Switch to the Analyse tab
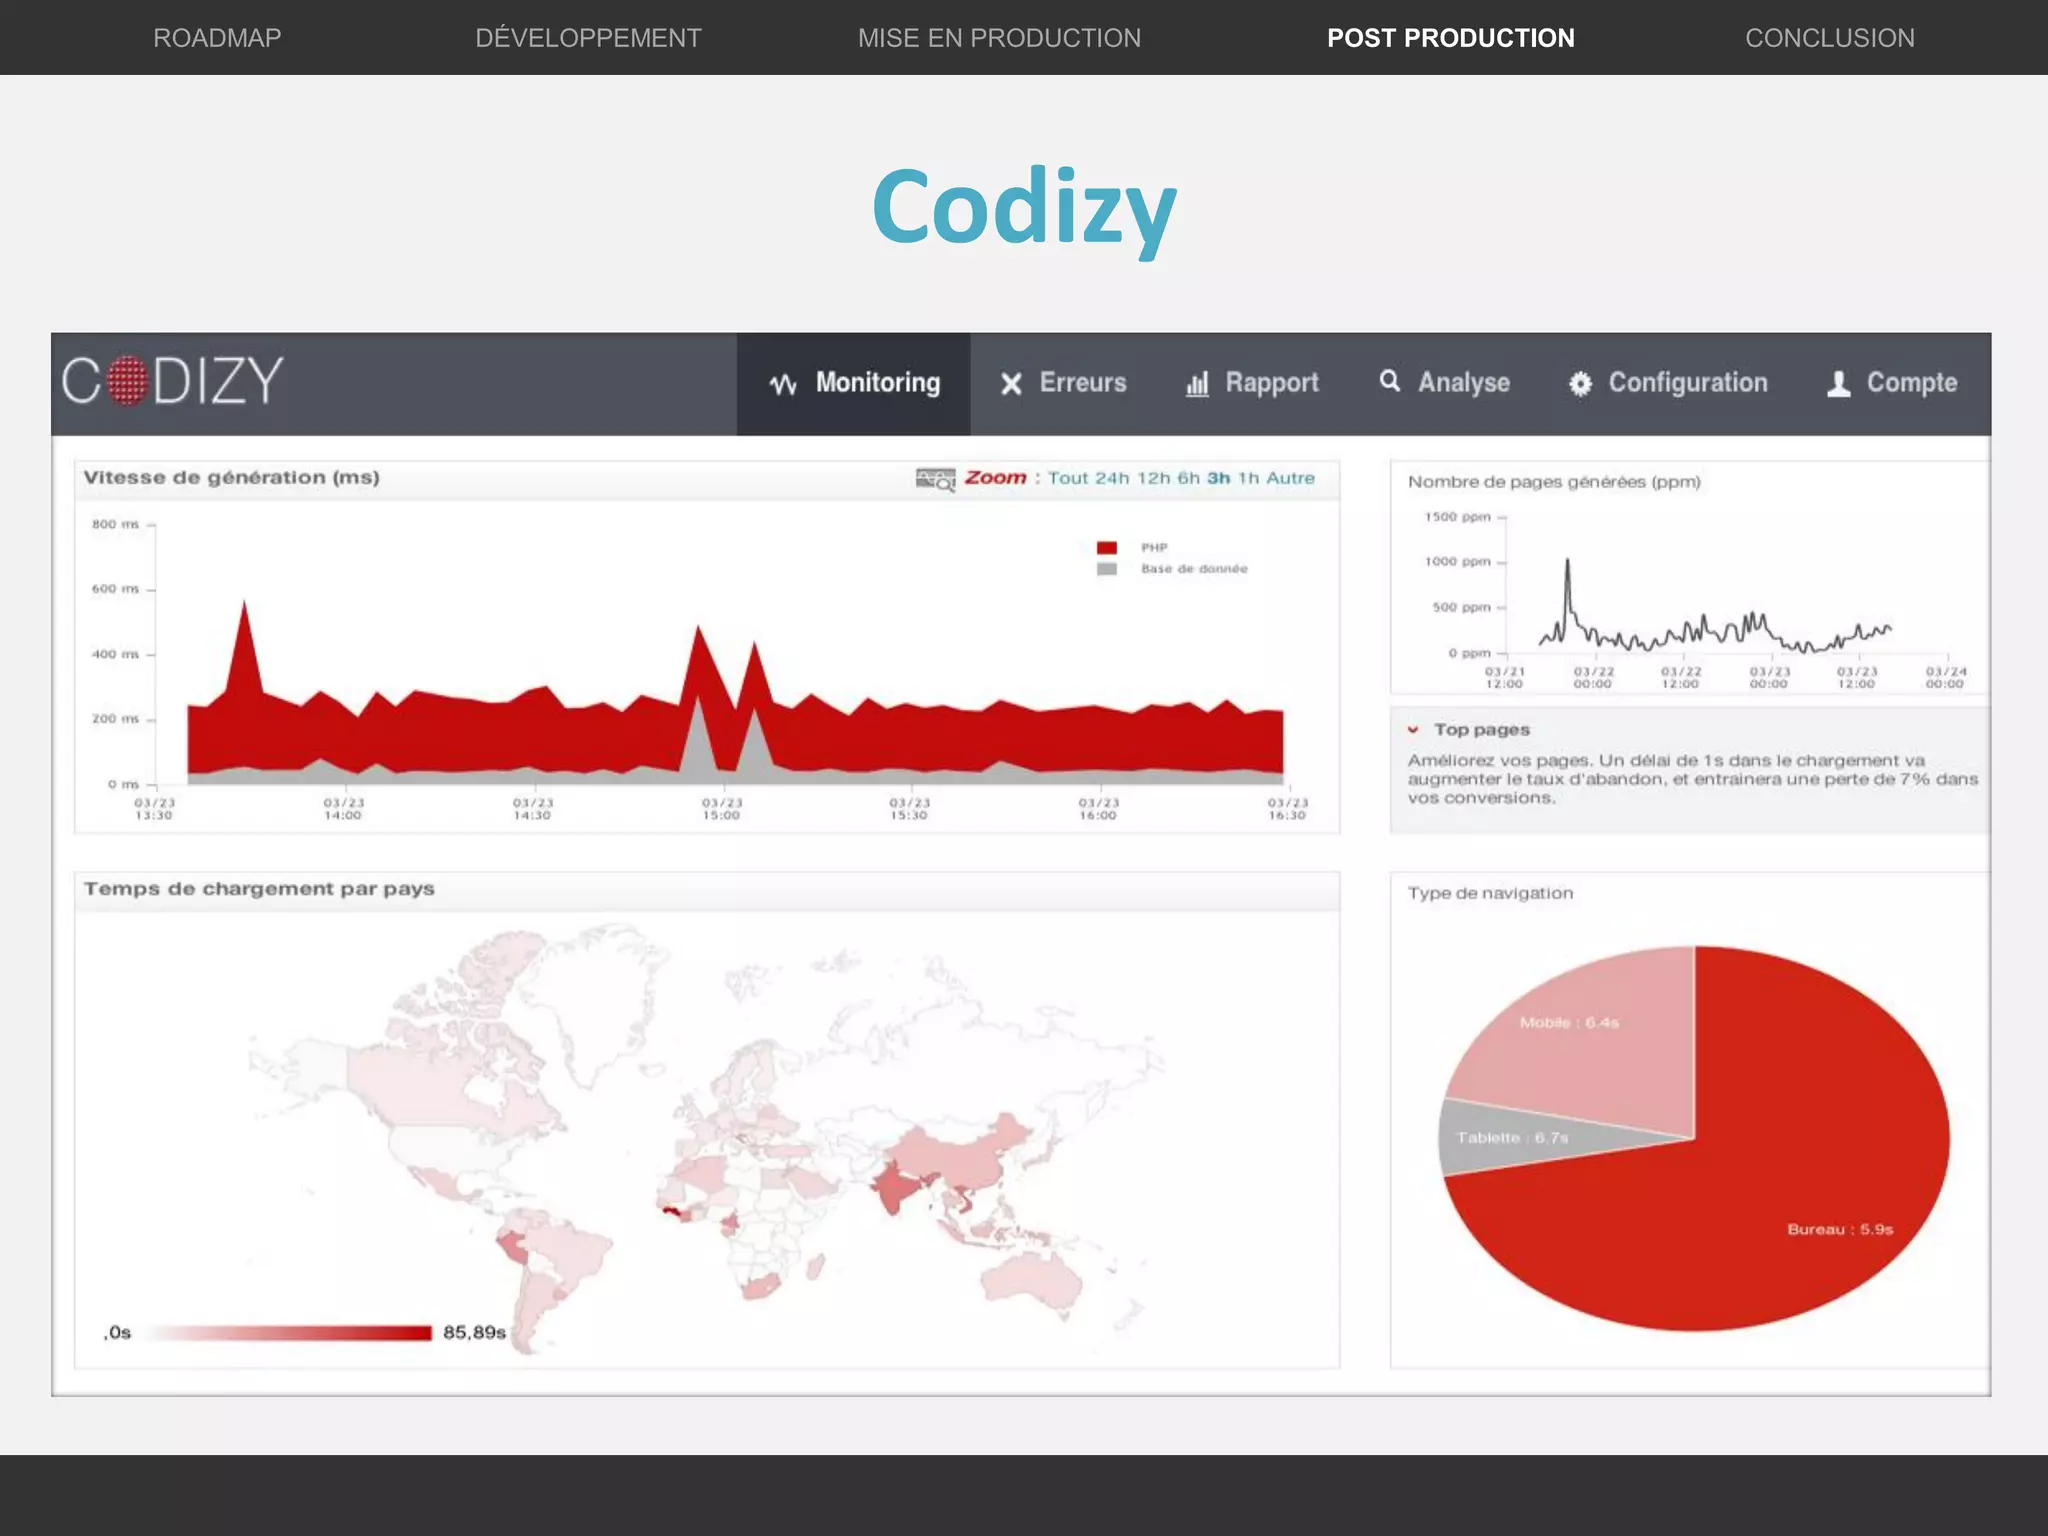Screen dimensions: 2048x1536 1444,384
